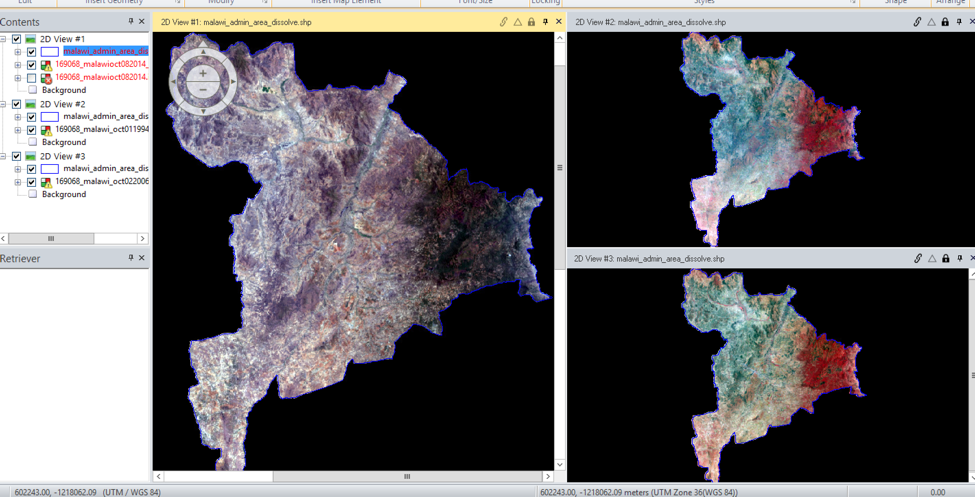Pan right with navigation wheel arrow

click(233, 81)
